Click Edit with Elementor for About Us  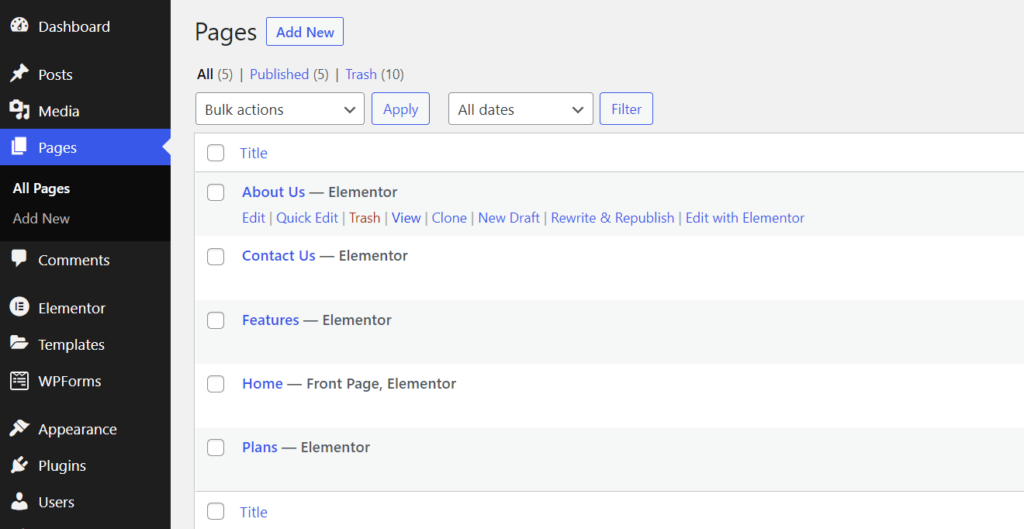point(745,218)
